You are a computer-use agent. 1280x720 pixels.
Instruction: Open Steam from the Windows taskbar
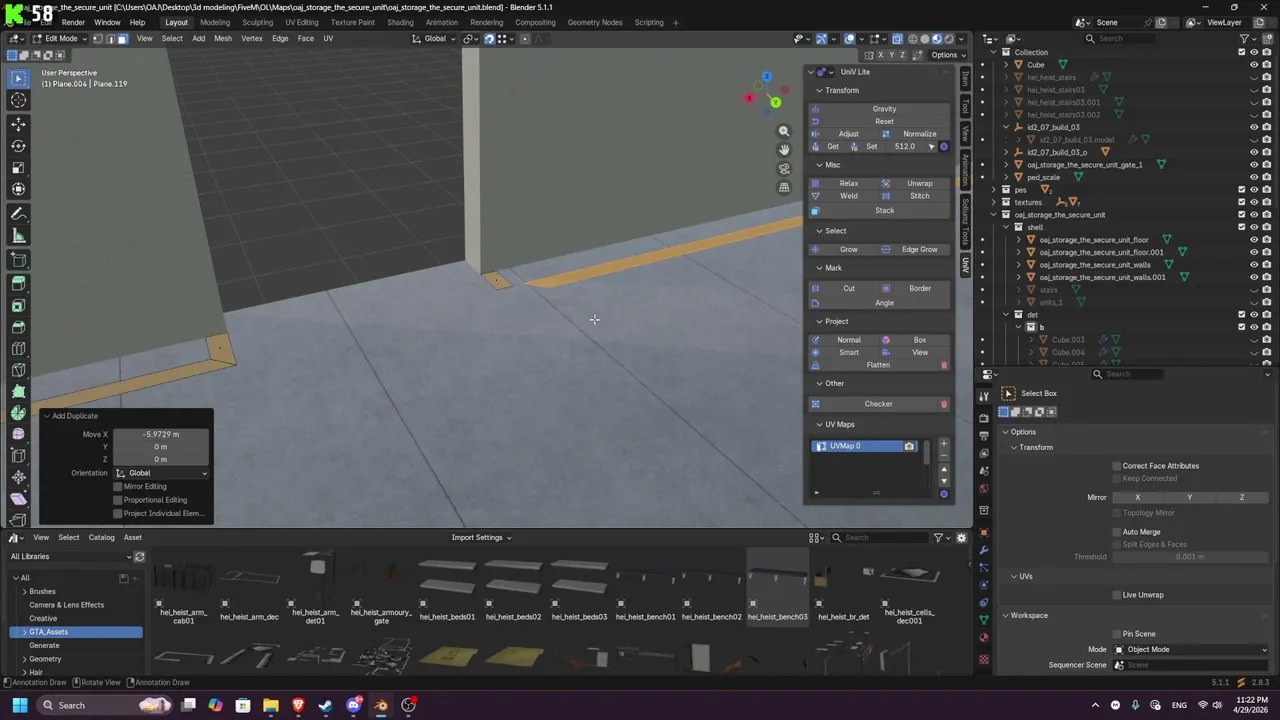pos(325,705)
